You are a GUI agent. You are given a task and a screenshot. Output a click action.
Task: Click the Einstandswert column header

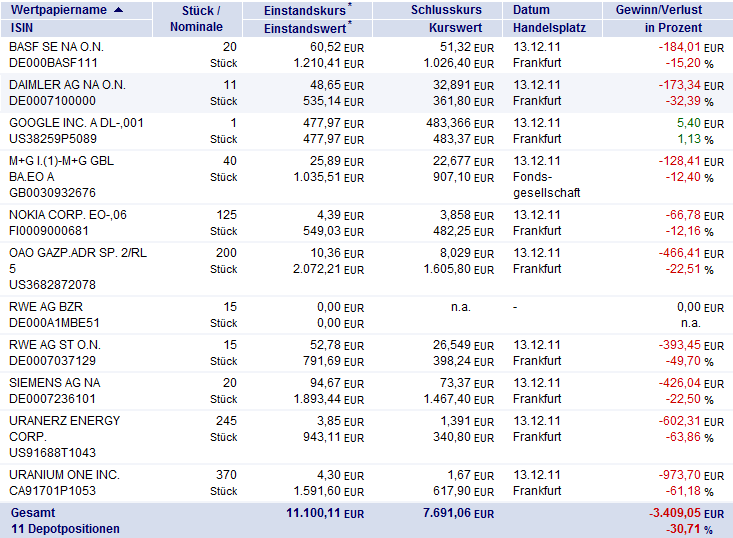(x=305, y=28)
